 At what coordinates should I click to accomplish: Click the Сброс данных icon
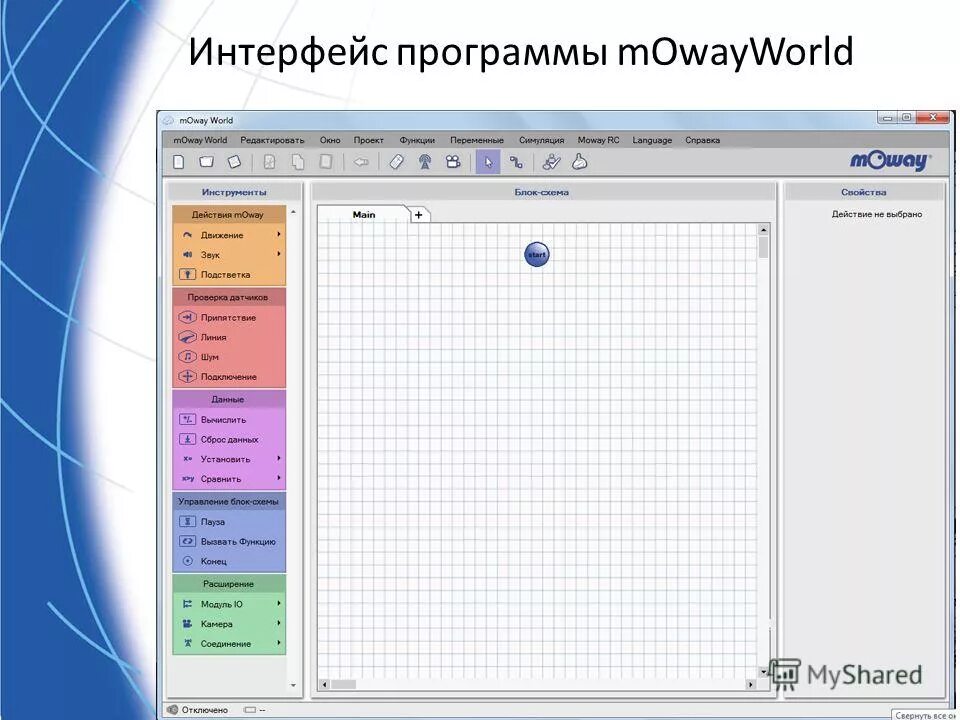187,439
